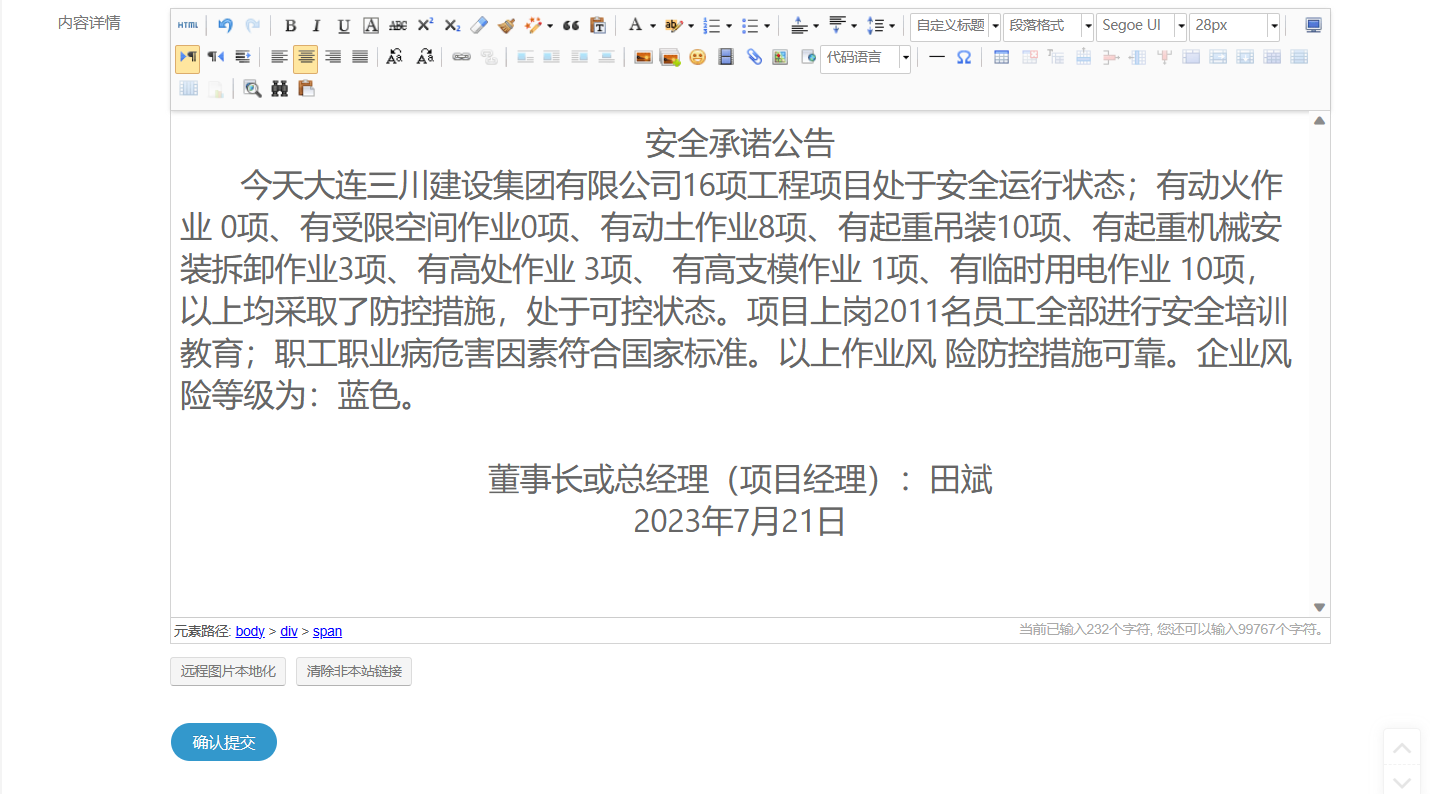Click the 远程图片本地化 button

point(229,671)
